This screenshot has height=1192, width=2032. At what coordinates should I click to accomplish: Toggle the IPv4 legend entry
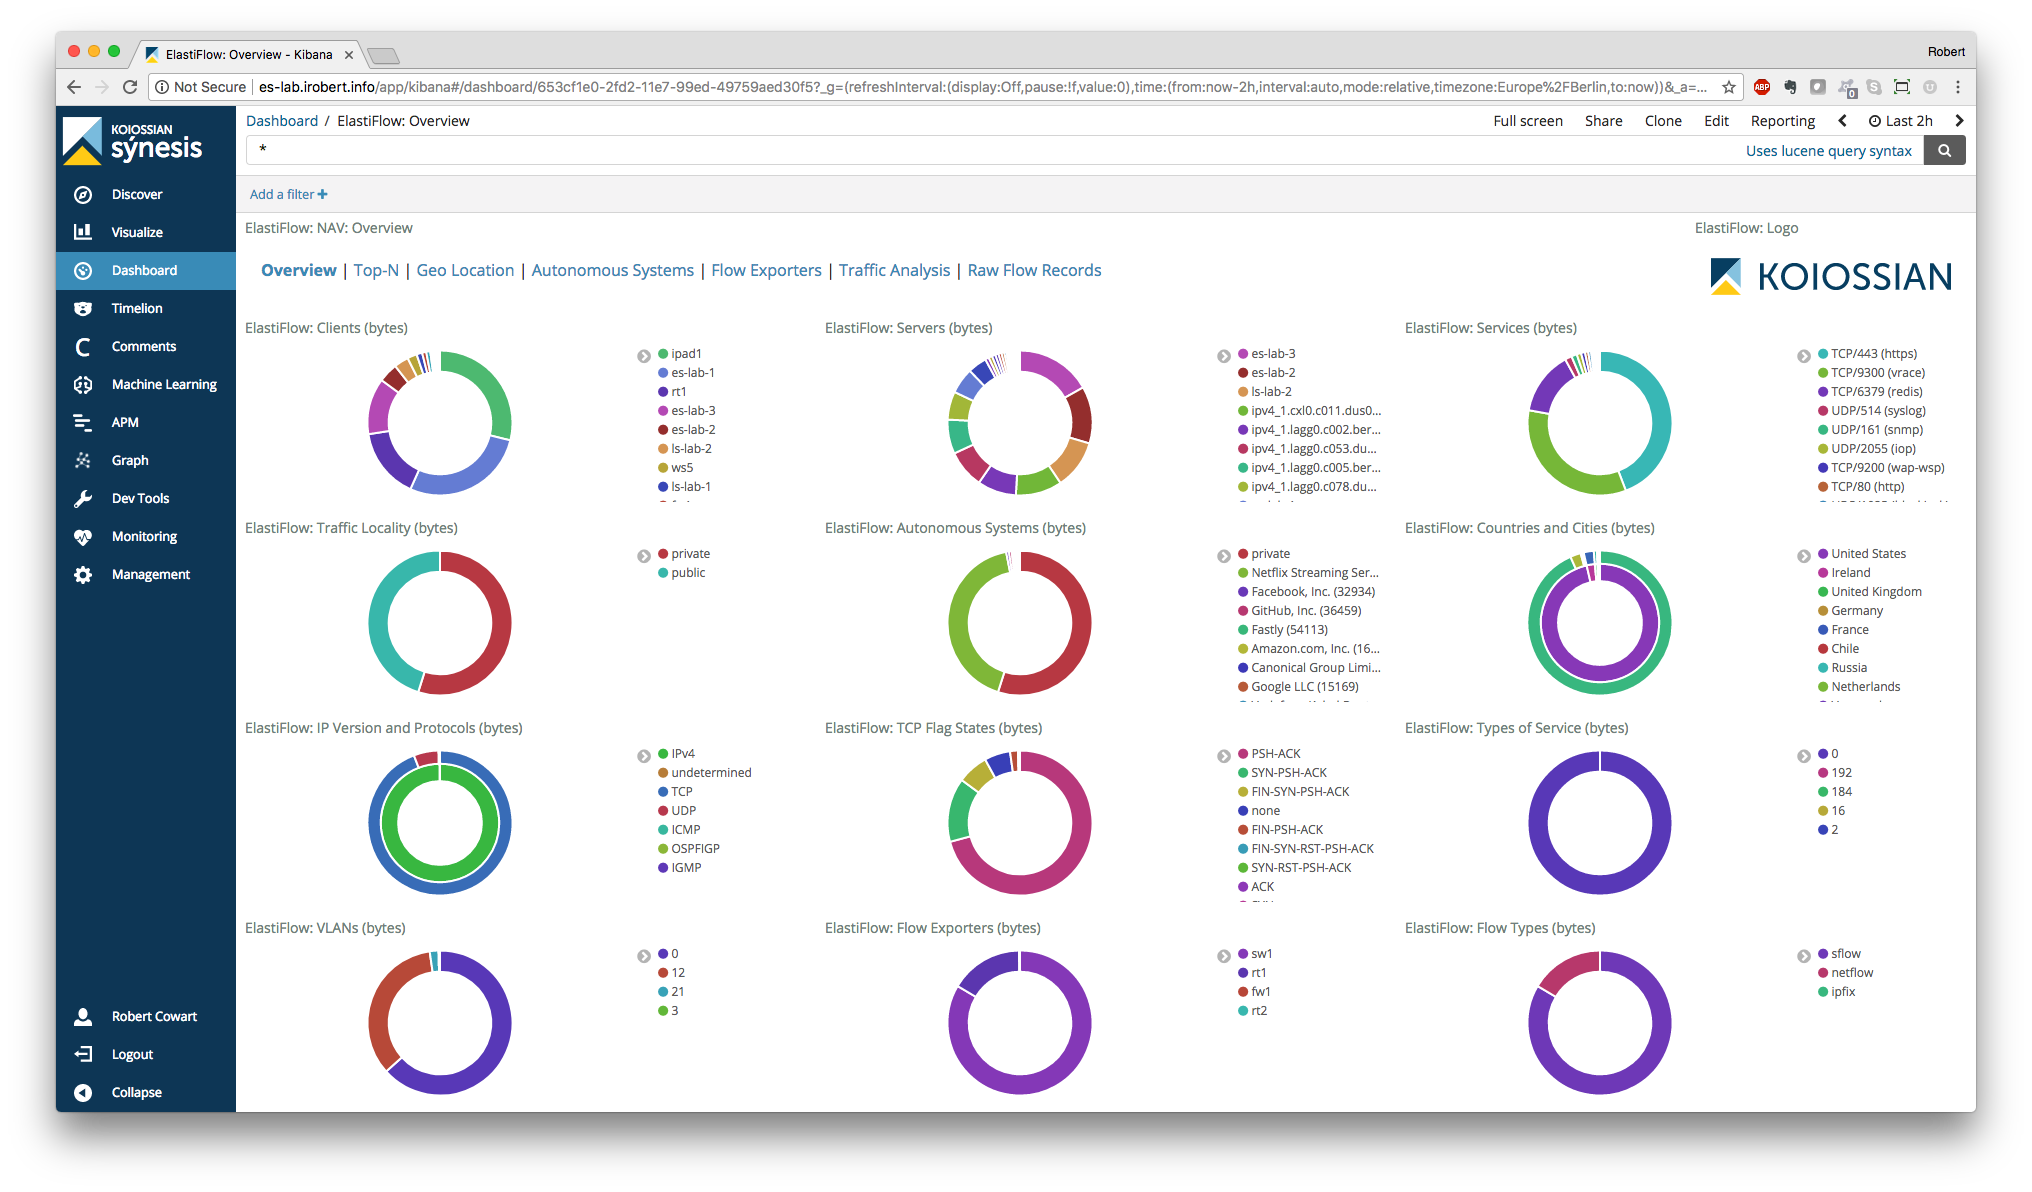682,754
